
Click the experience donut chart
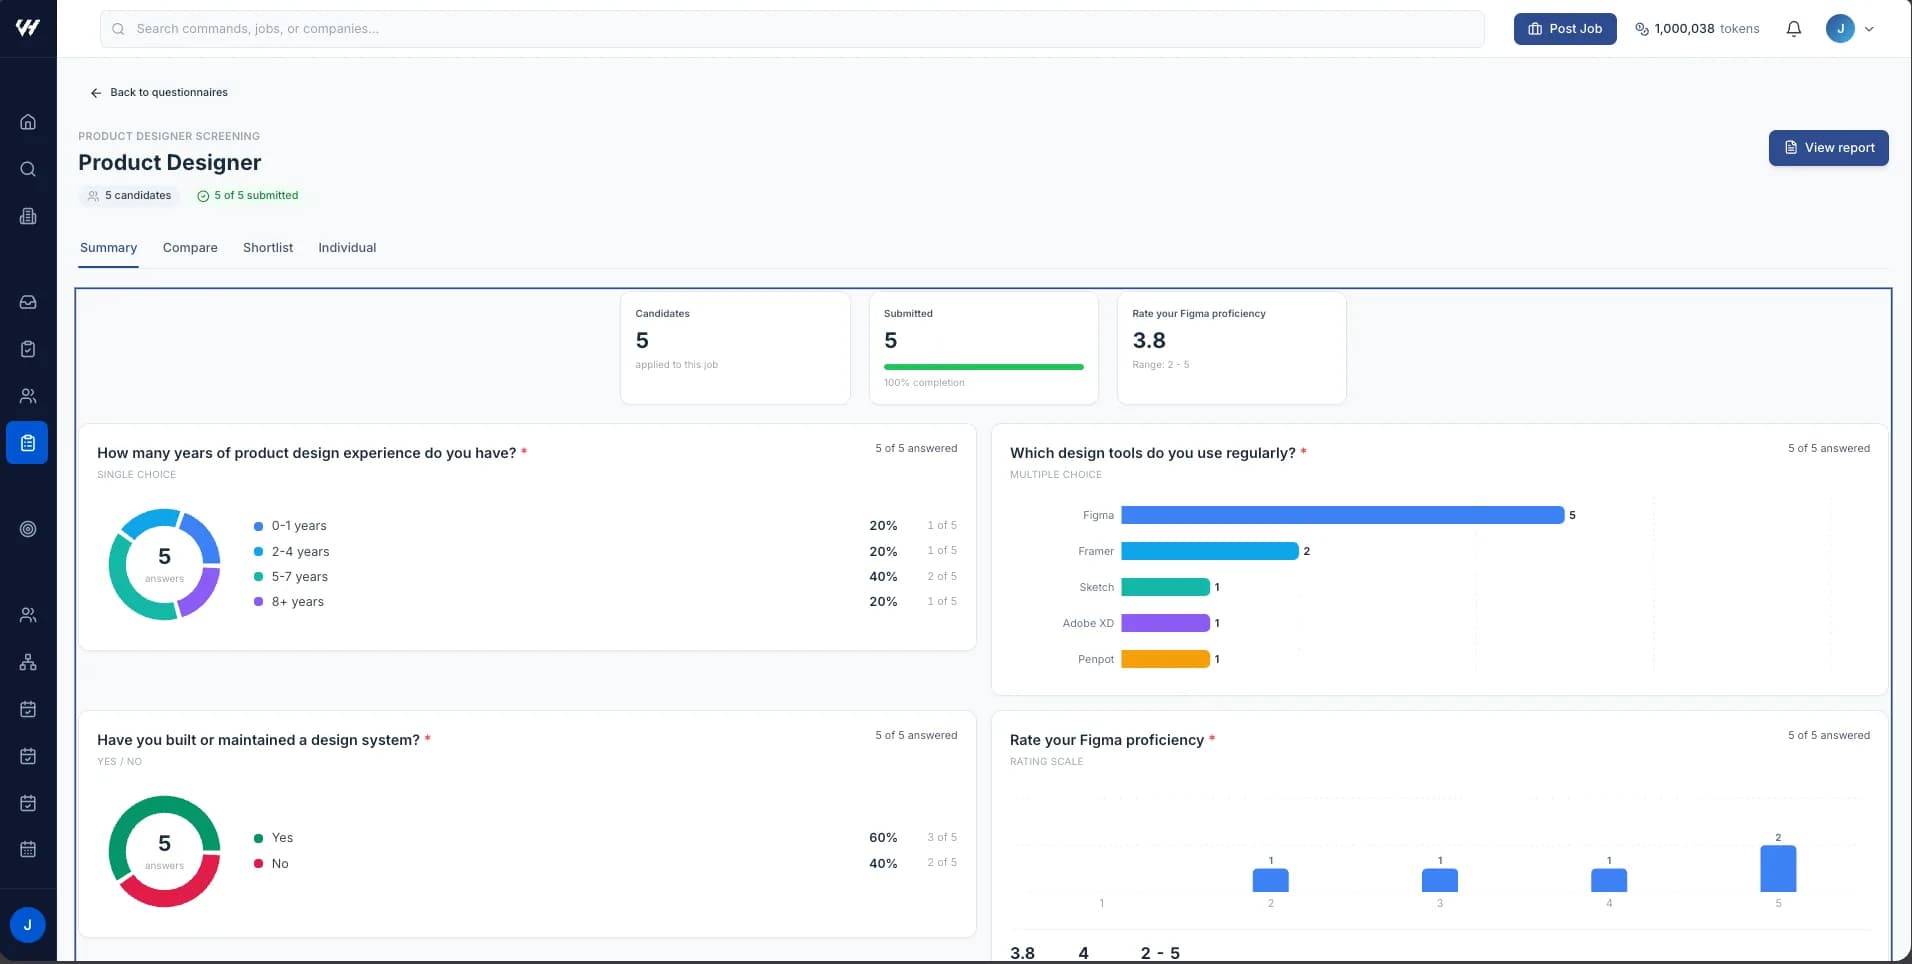pos(164,564)
